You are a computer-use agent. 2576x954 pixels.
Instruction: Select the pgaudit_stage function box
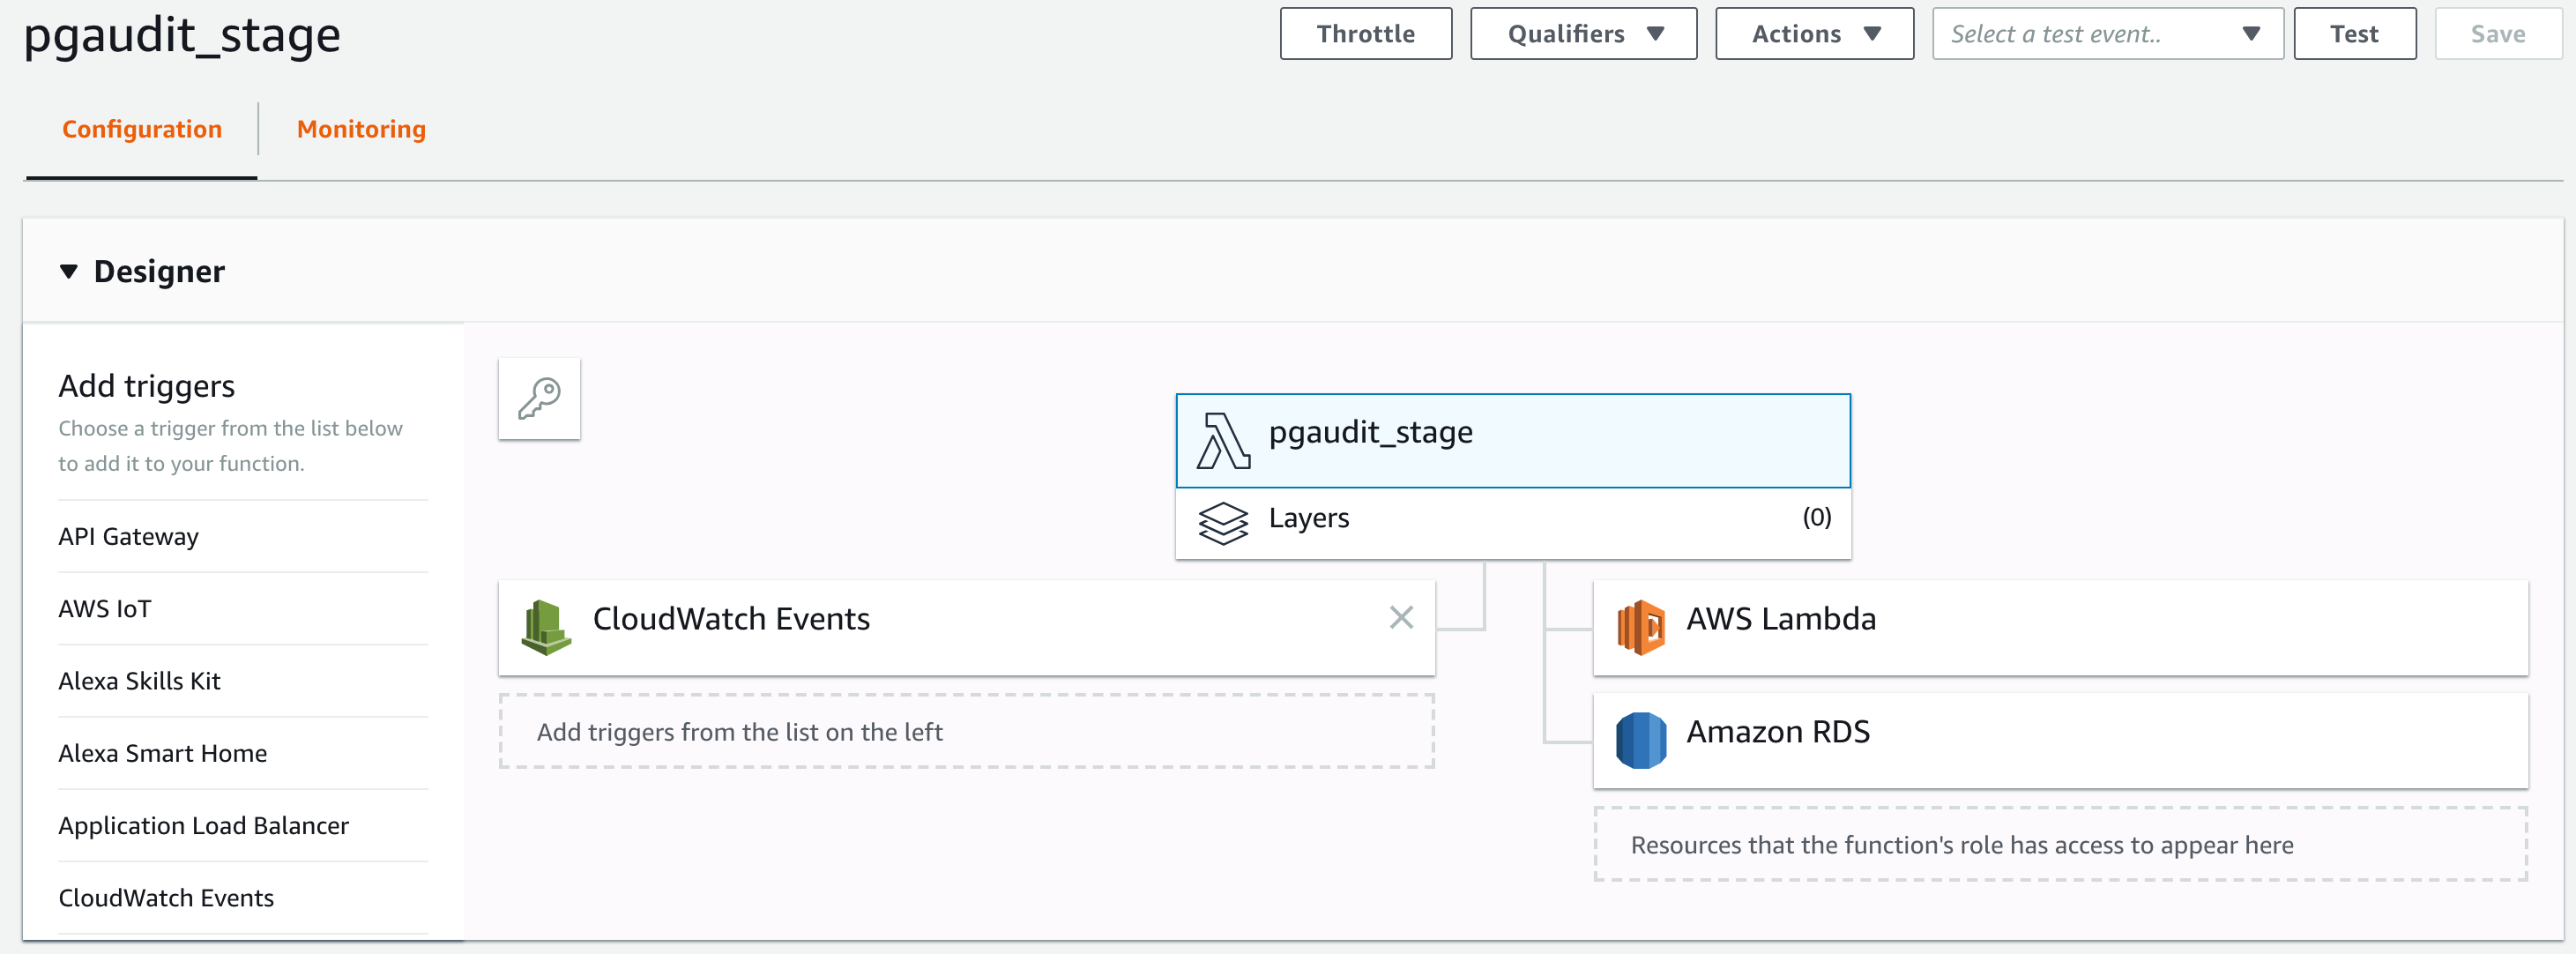[x=1512, y=441]
